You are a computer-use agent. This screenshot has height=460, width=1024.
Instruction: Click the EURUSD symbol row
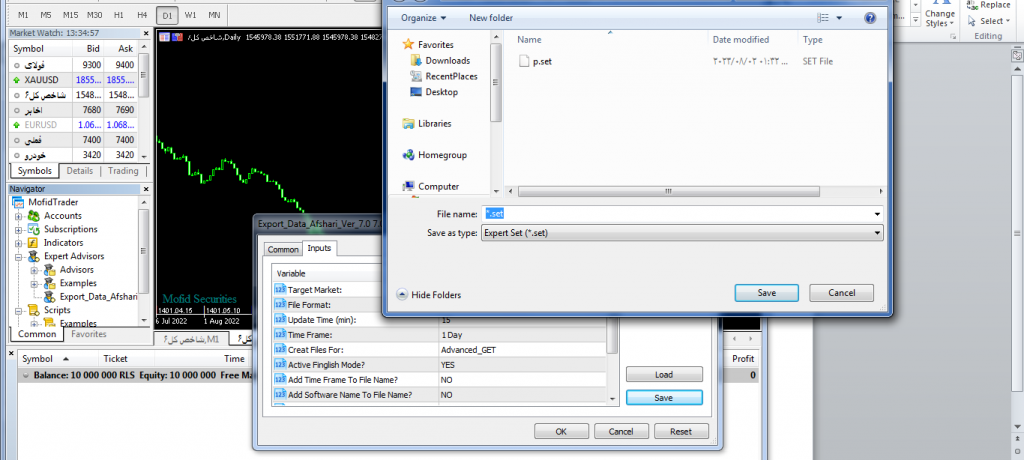74,125
